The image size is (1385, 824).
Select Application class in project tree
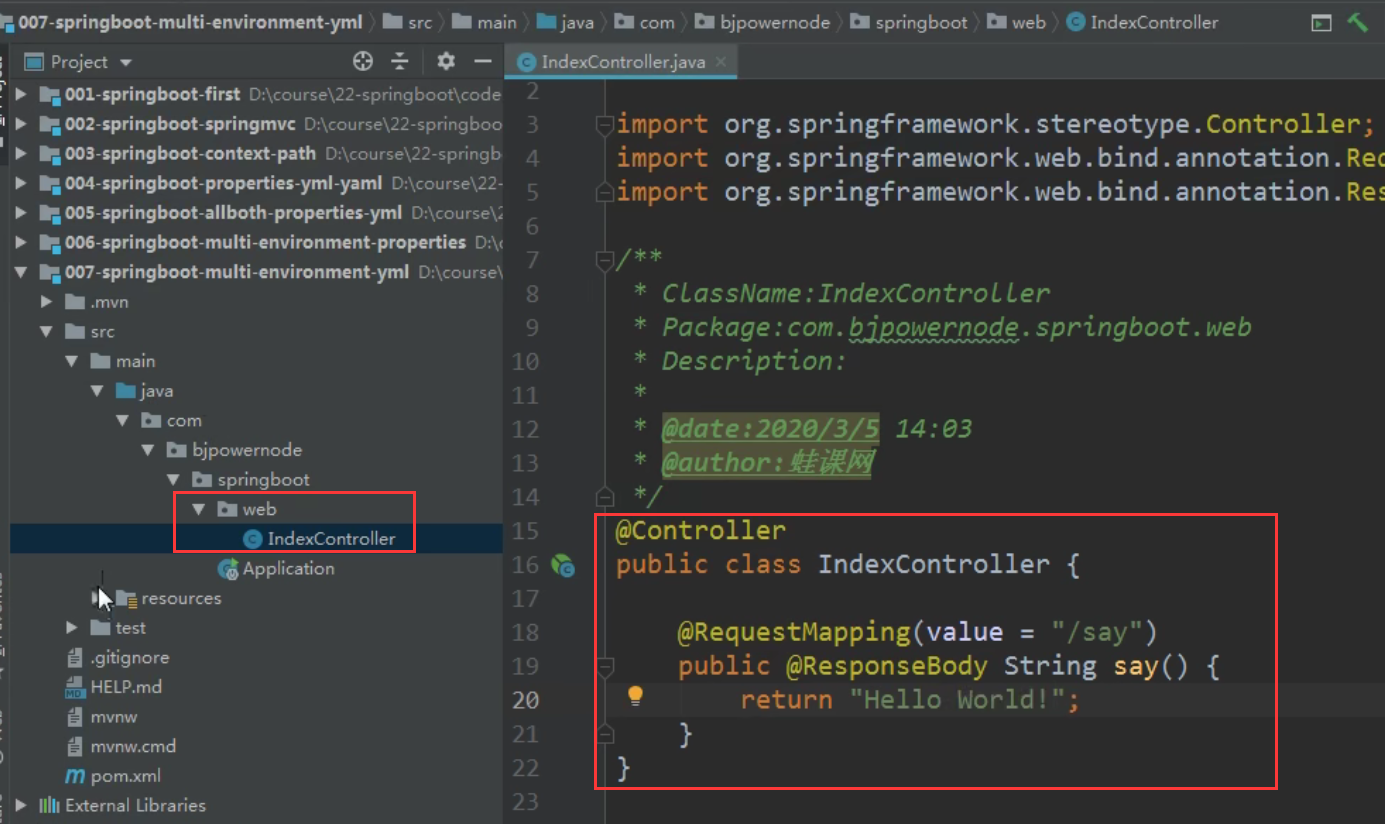tap(277, 568)
